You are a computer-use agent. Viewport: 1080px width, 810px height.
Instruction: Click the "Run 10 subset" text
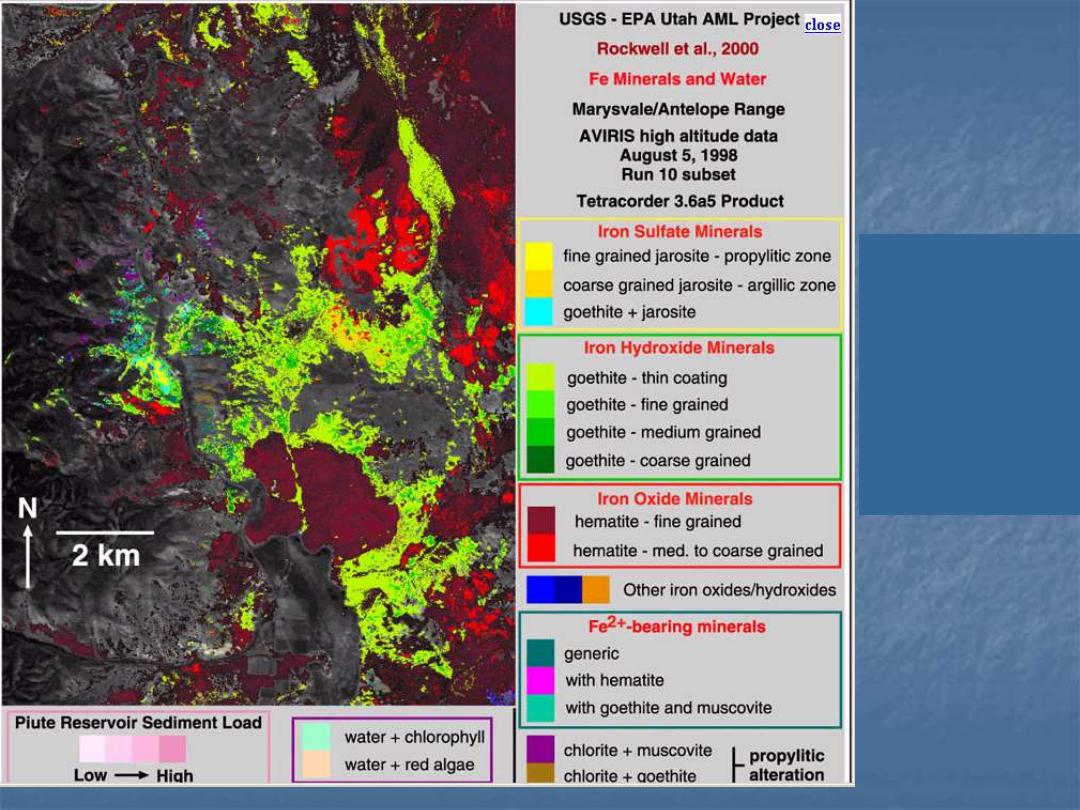click(x=678, y=174)
